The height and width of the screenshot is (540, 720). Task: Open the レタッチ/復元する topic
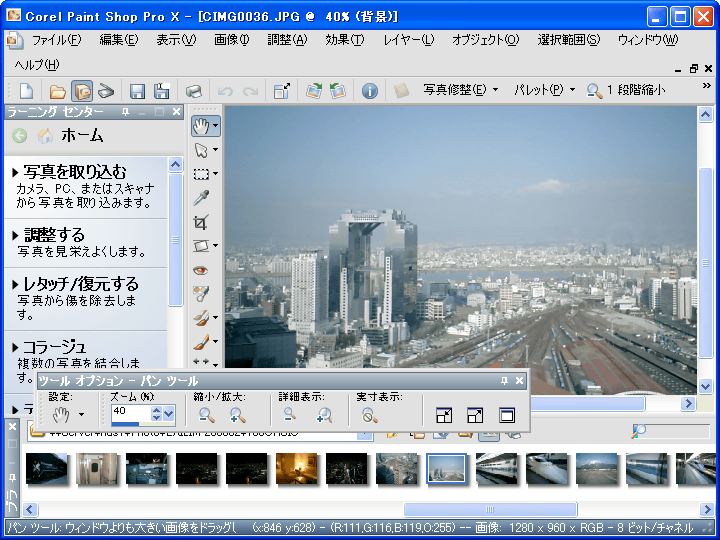pos(80,284)
